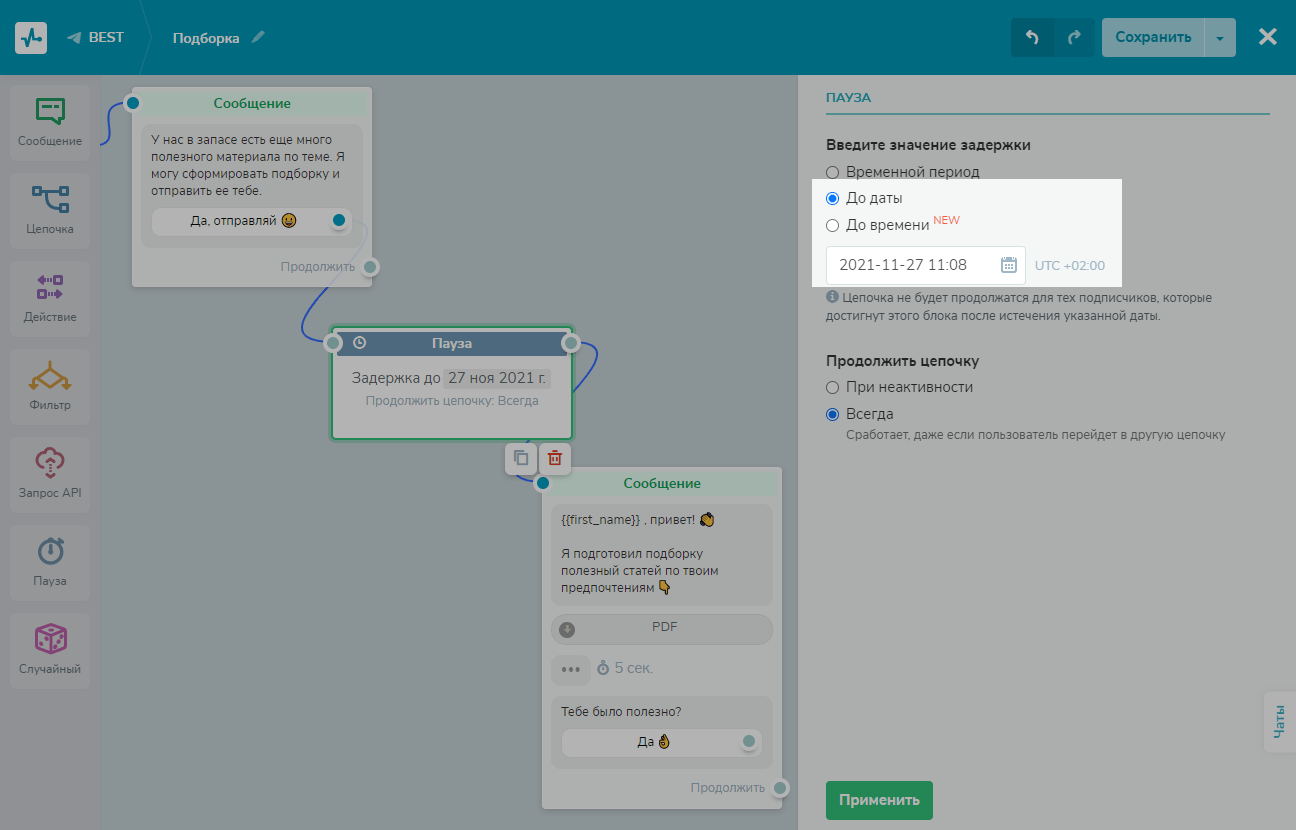Duplicate the Pause block with copy icon
Image resolution: width=1296 pixels, height=830 pixels.
click(x=521, y=459)
